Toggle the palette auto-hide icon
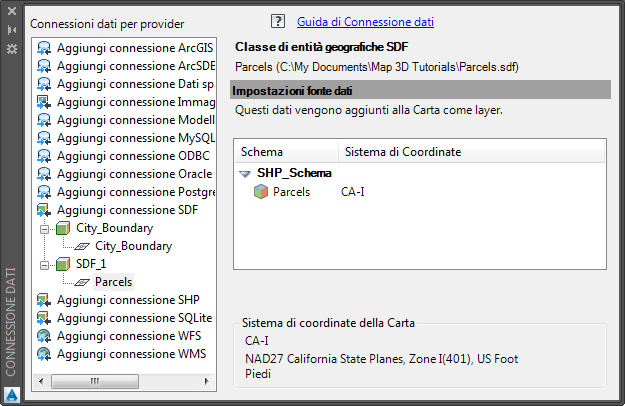The width and height of the screenshot is (625, 406). 12,30
